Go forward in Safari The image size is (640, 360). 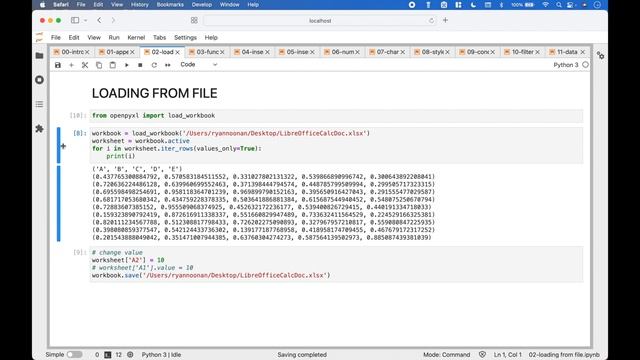113,20
